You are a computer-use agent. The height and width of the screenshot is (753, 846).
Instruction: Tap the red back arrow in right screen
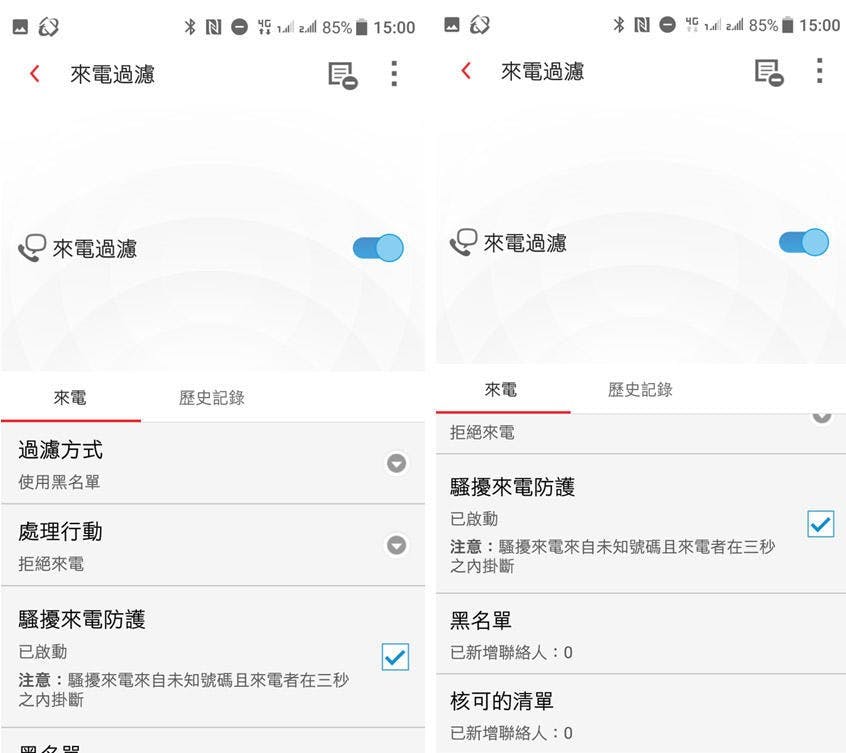(x=466, y=71)
